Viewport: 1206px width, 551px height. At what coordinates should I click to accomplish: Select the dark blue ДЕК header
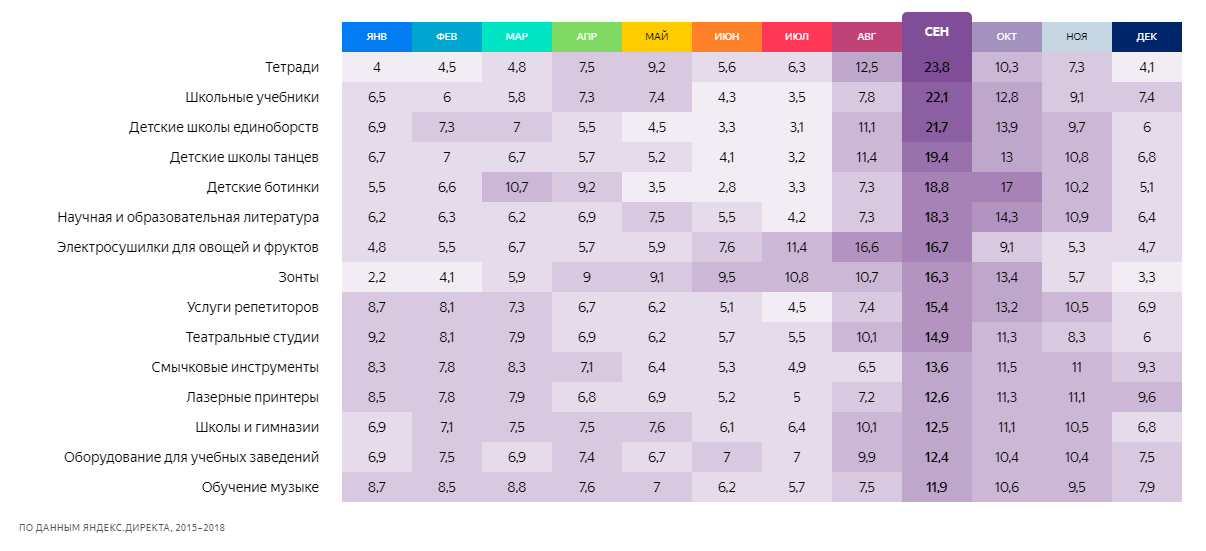1147,36
